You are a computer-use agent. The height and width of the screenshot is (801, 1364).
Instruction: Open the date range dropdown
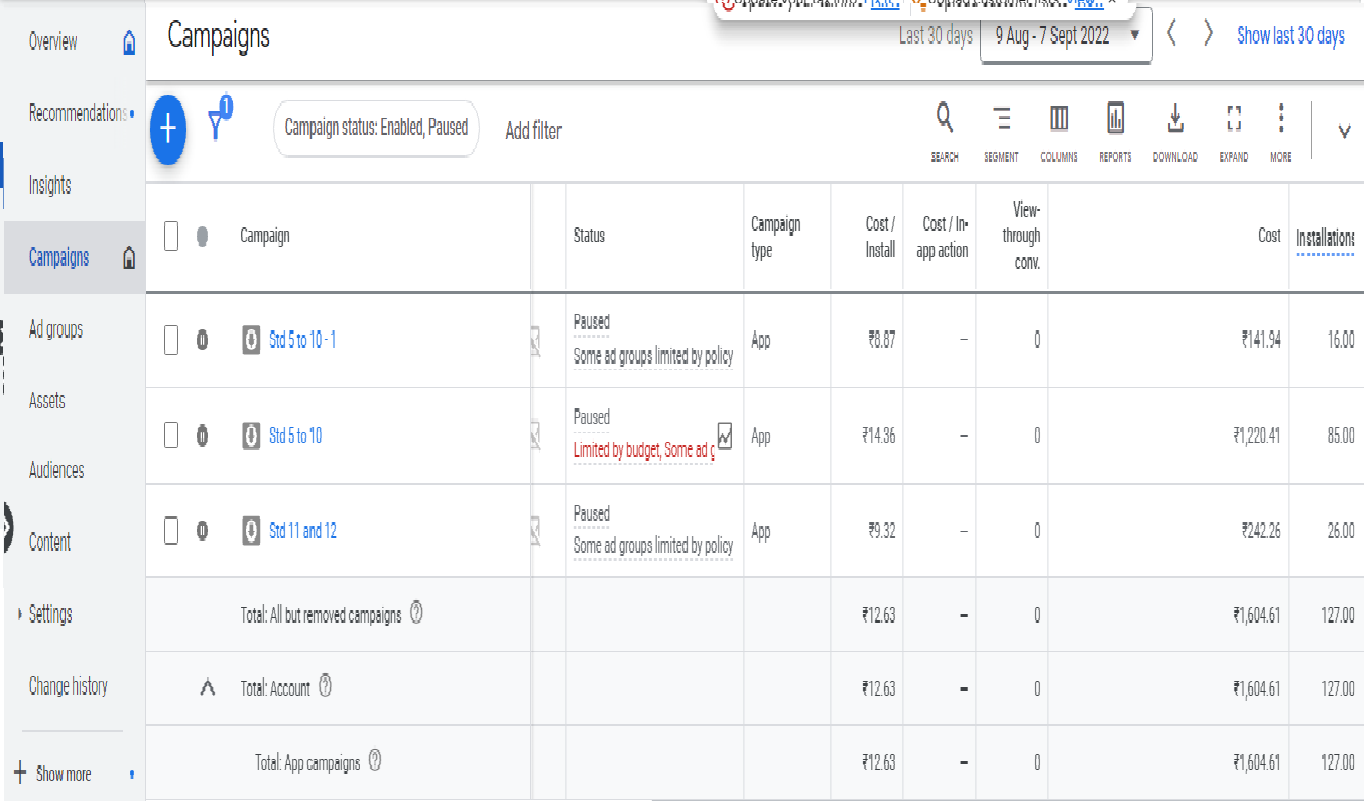click(x=1065, y=36)
